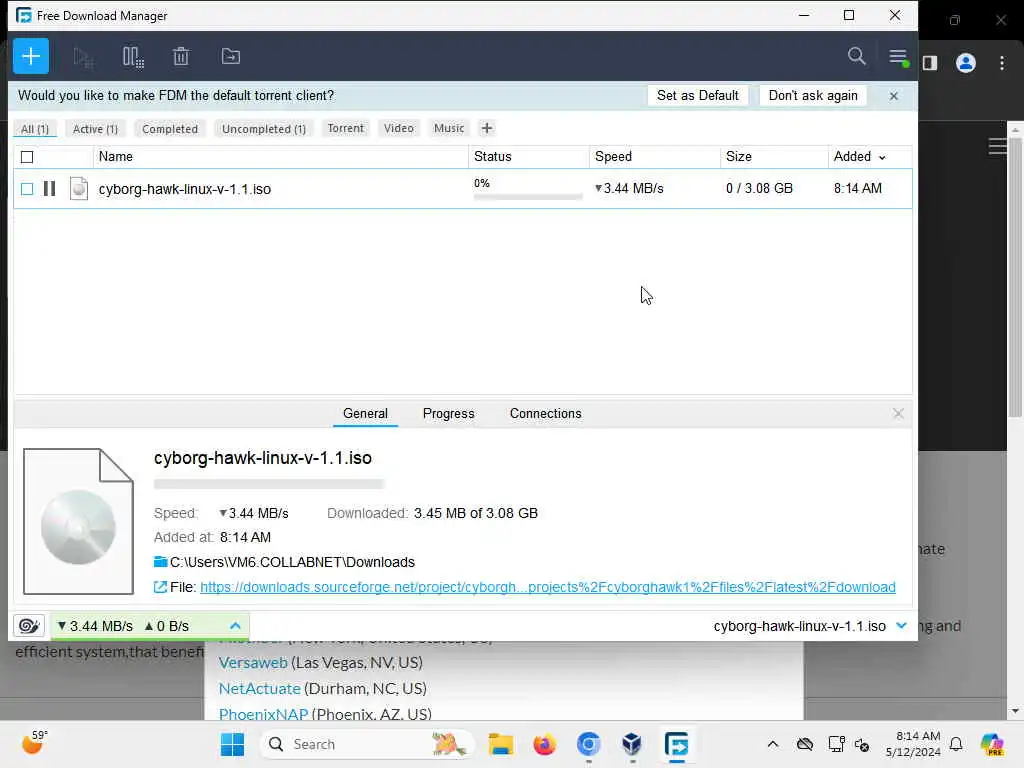This screenshot has width=1024, height=768.
Task: Collapse details via bottom-right down chevron
Action: coord(901,626)
